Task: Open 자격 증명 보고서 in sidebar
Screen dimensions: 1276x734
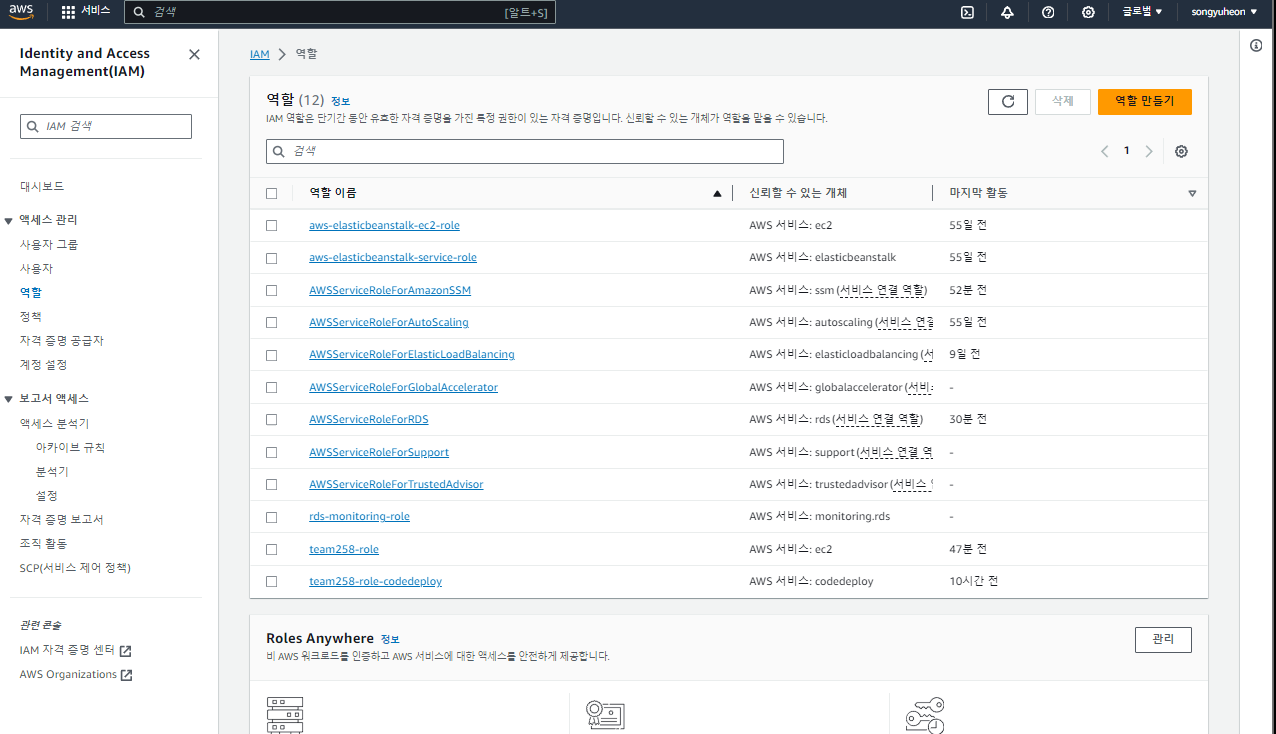Action: 62,519
